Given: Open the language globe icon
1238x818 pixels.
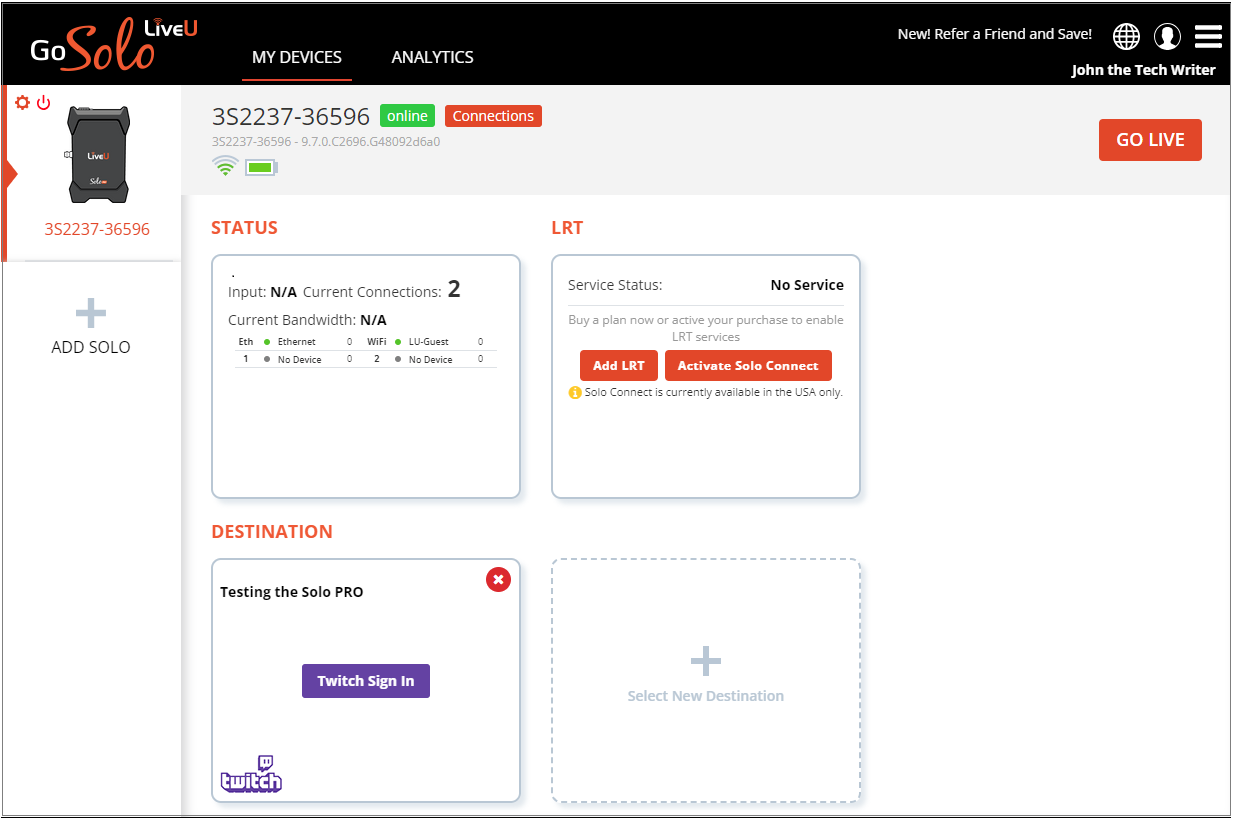Looking at the screenshot, I should (x=1127, y=36).
